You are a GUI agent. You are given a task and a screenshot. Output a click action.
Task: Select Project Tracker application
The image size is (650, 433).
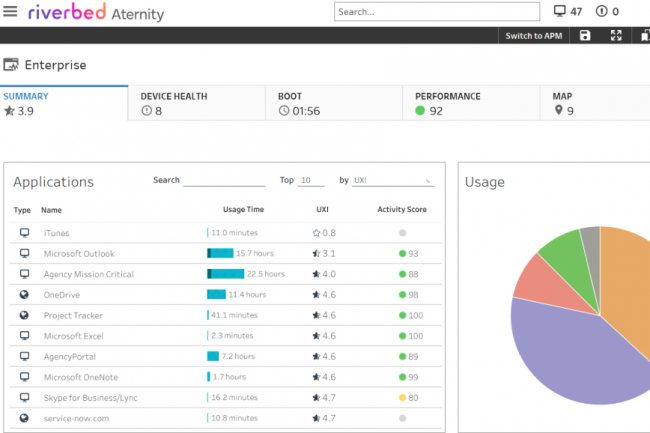(73, 315)
